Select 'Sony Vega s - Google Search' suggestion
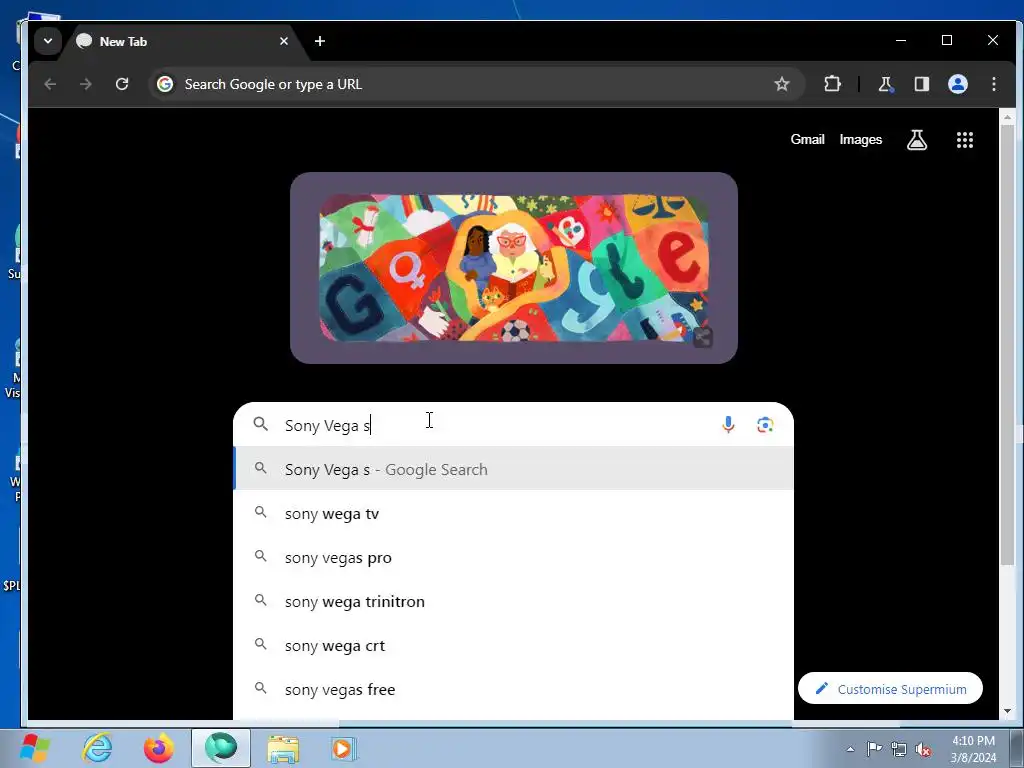The height and width of the screenshot is (768, 1024). tap(514, 469)
